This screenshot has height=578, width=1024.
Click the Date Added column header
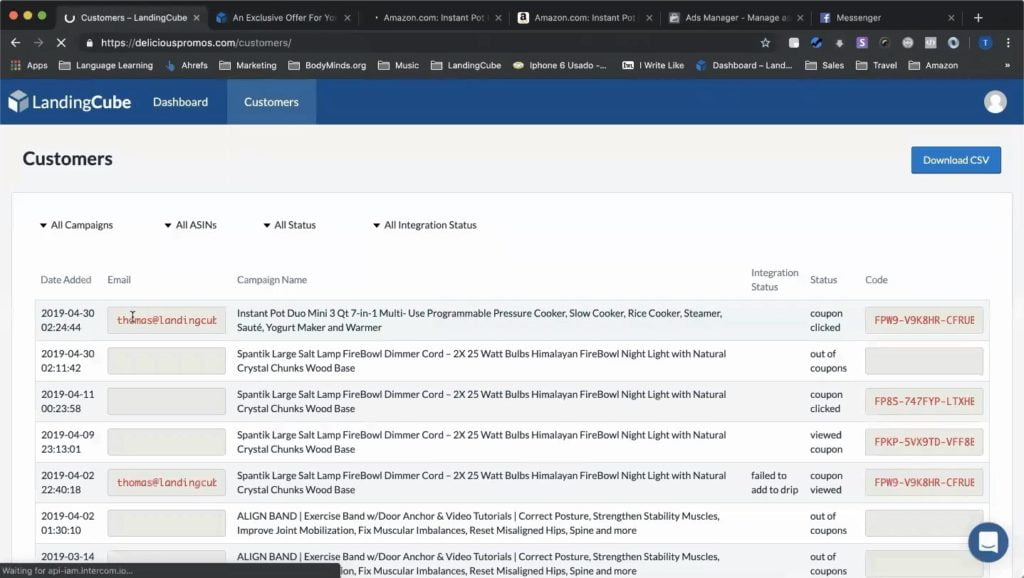[66, 280]
